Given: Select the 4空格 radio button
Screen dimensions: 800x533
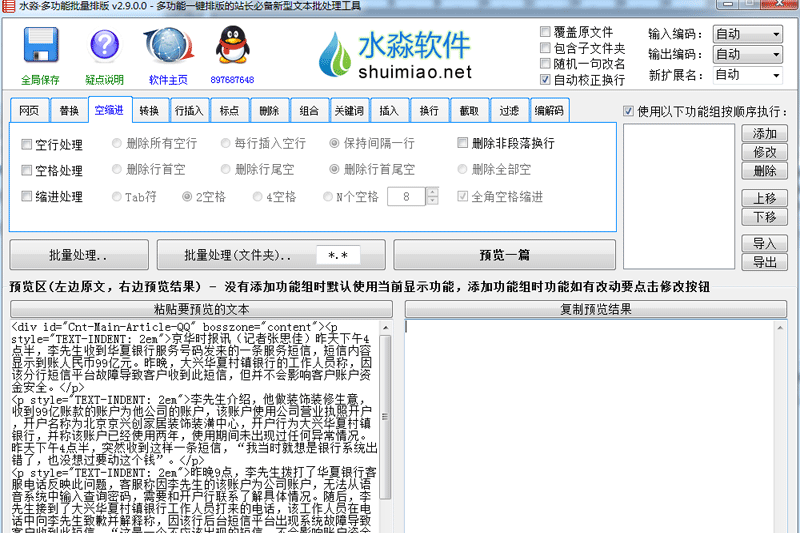Looking at the screenshot, I should tap(258, 196).
